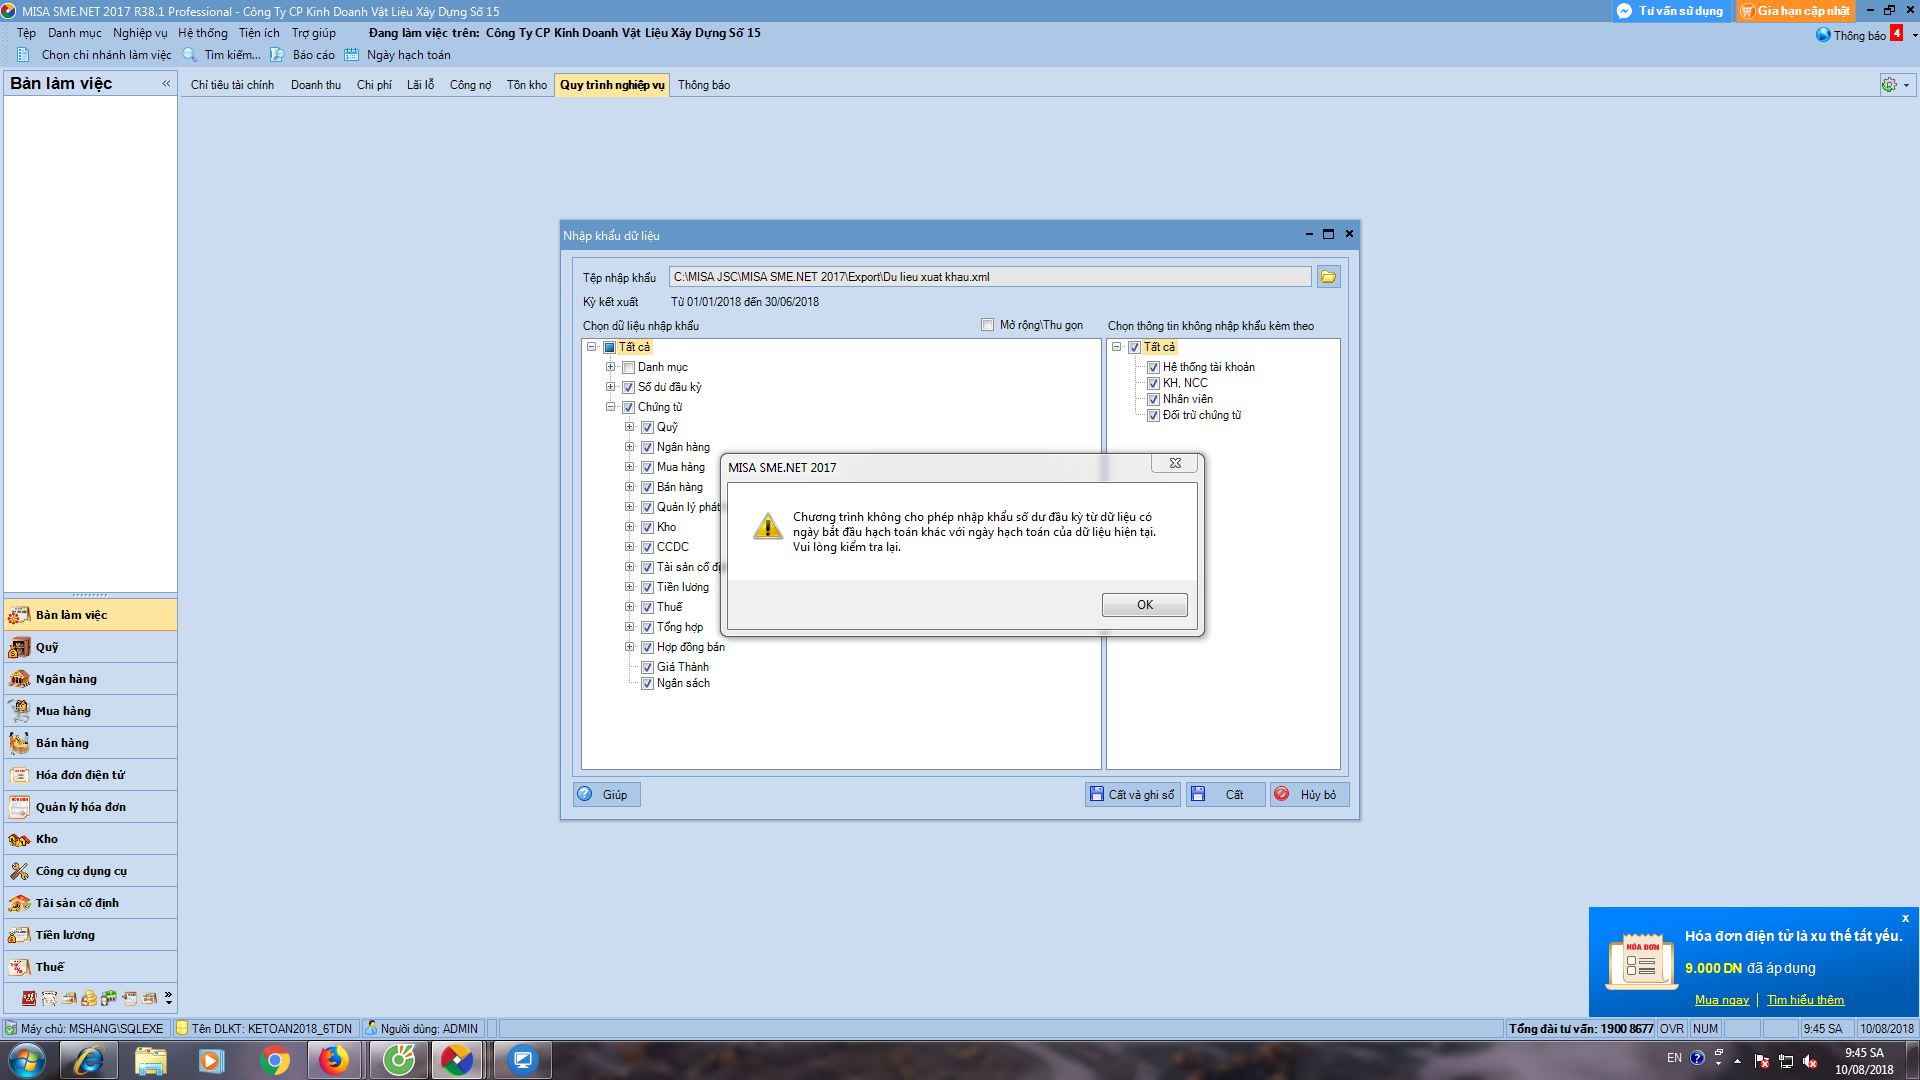Uncheck the Chứng từ checkbox
The width and height of the screenshot is (1920, 1080).
(628, 407)
